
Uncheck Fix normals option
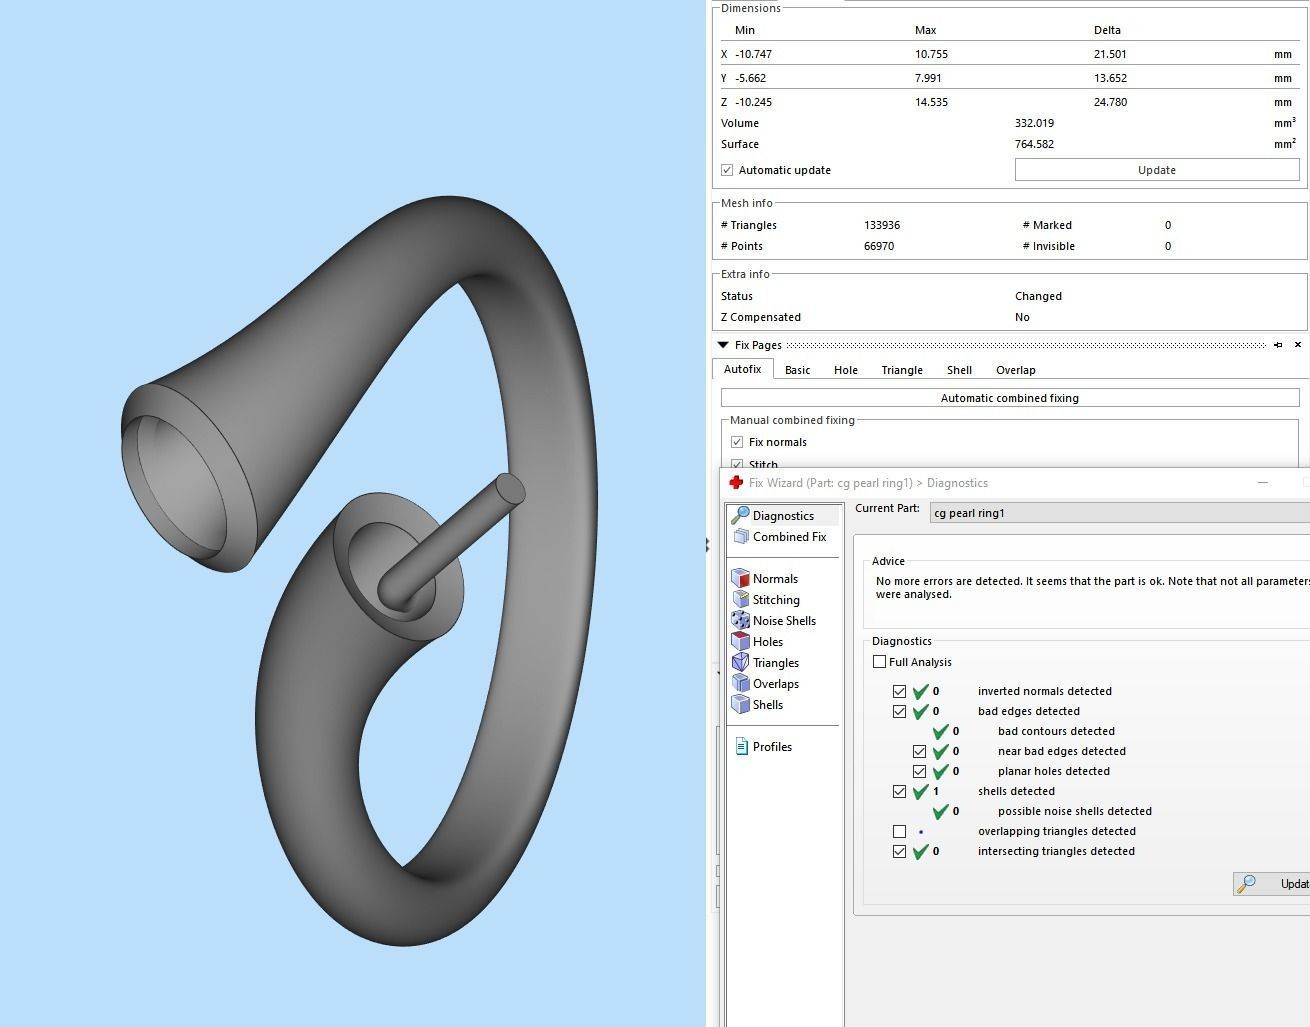tap(737, 442)
